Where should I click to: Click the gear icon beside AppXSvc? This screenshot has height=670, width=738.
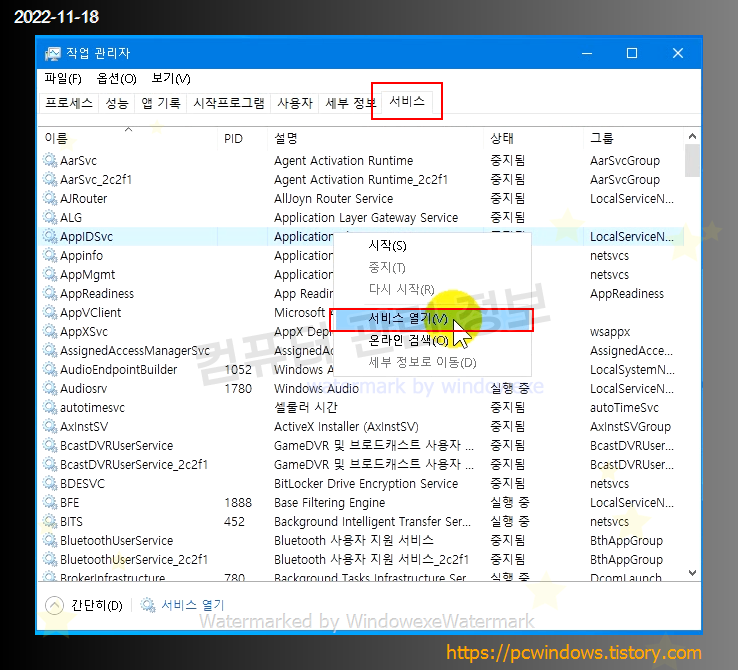coord(50,331)
